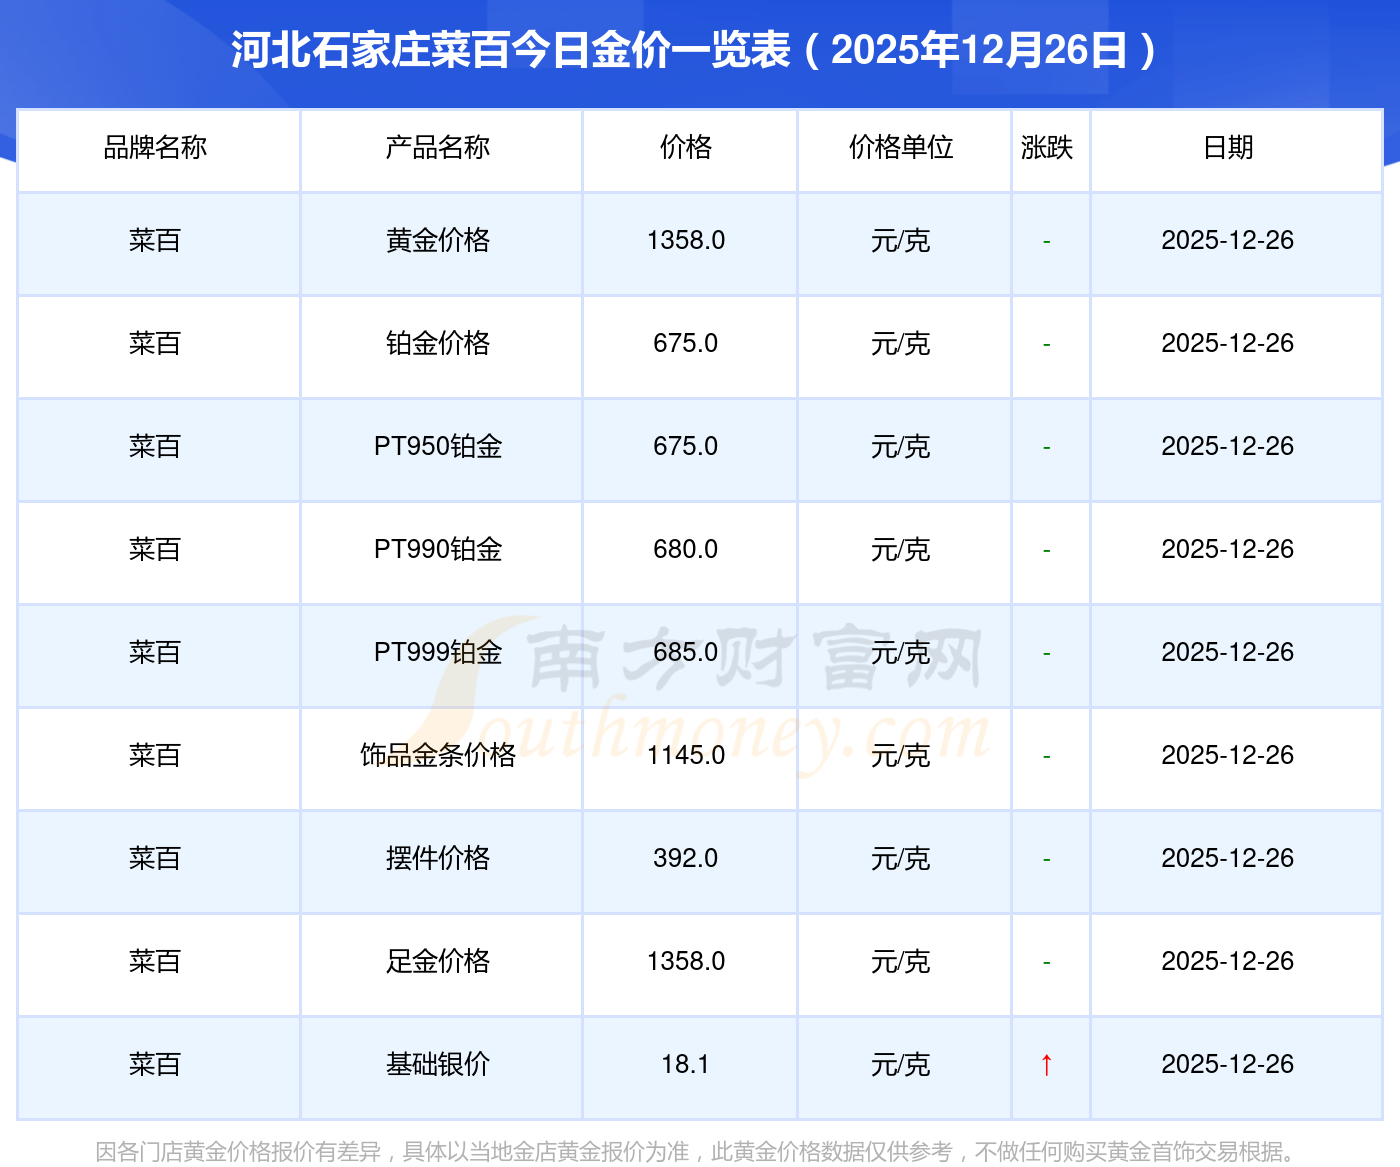Click the 菜百 brand in PT999铂金 row
This screenshot has width=1400, height=1167.
[155, 653]
